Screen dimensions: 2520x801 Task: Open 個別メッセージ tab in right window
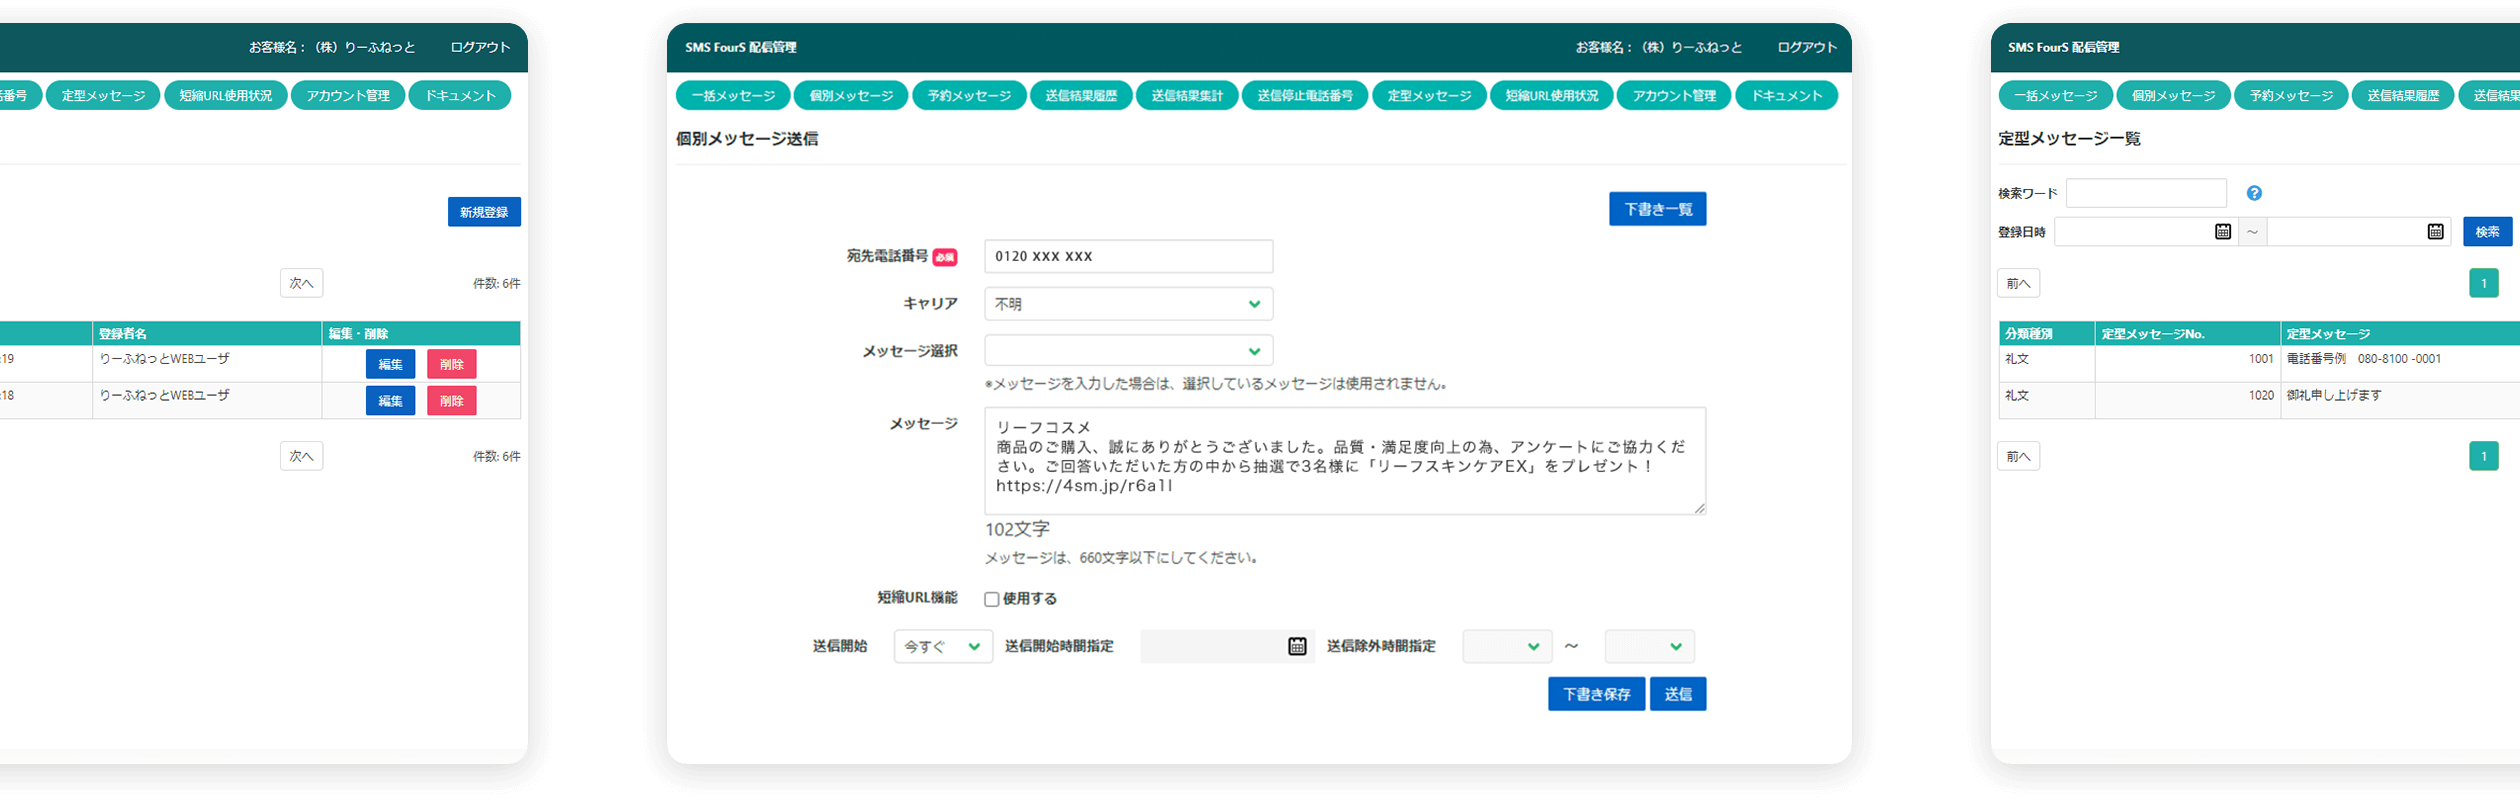(x=2173, y=96)
